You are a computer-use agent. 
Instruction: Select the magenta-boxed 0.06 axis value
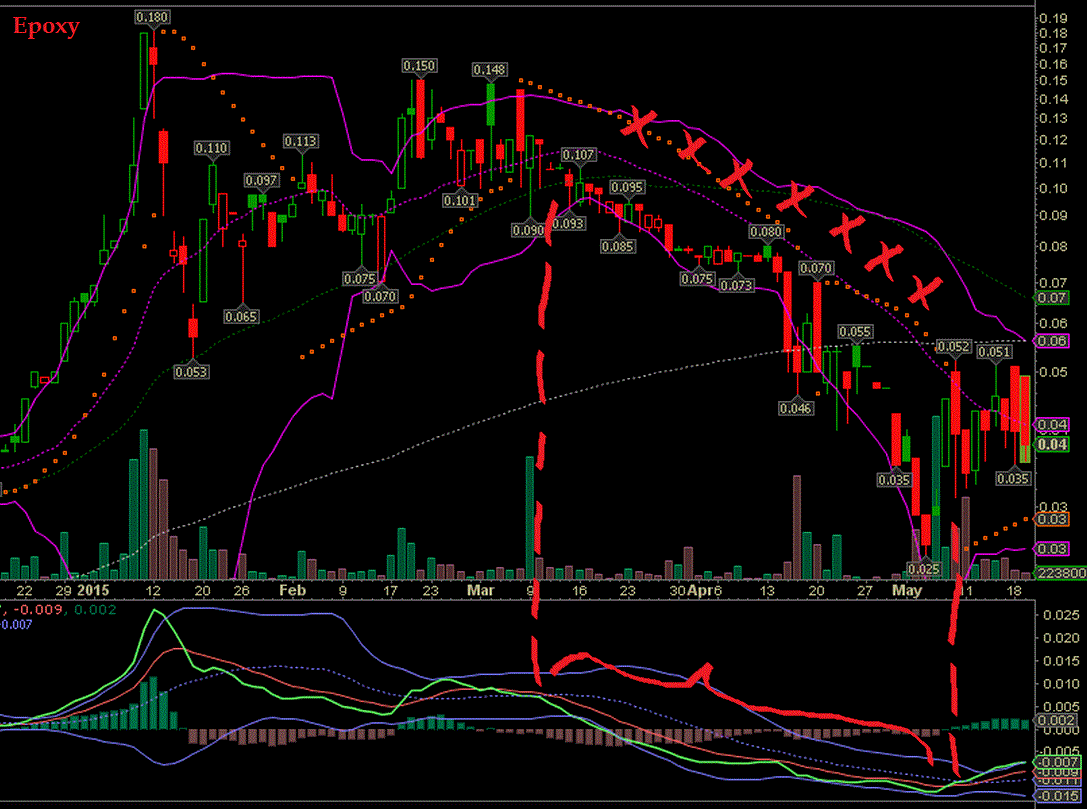(x=1052, y=341)
